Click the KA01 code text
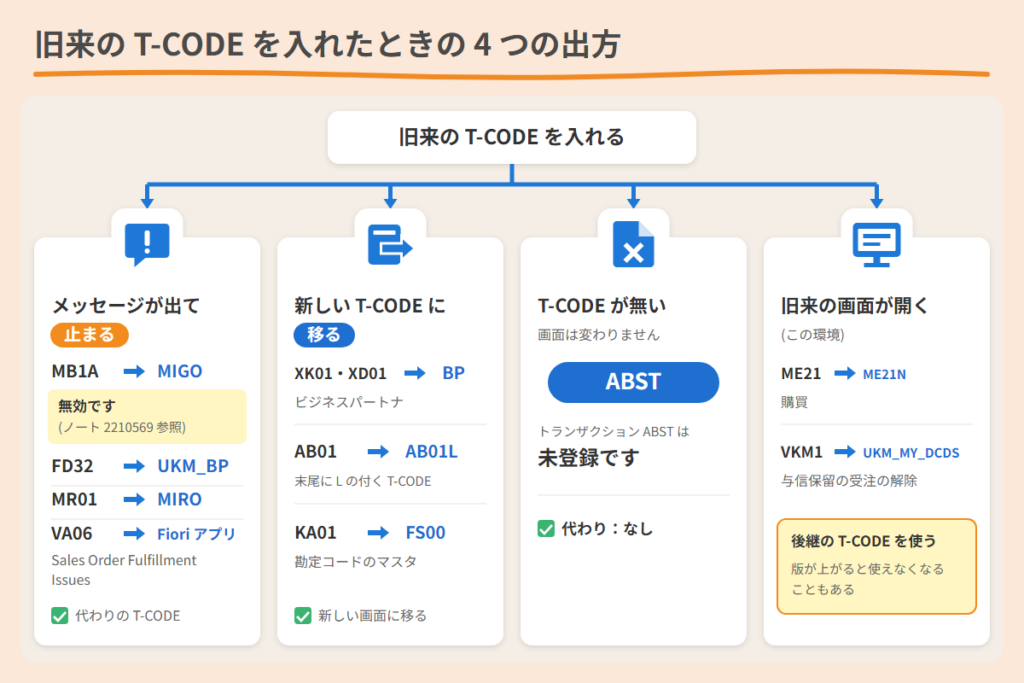 click(x=315, y=533)
